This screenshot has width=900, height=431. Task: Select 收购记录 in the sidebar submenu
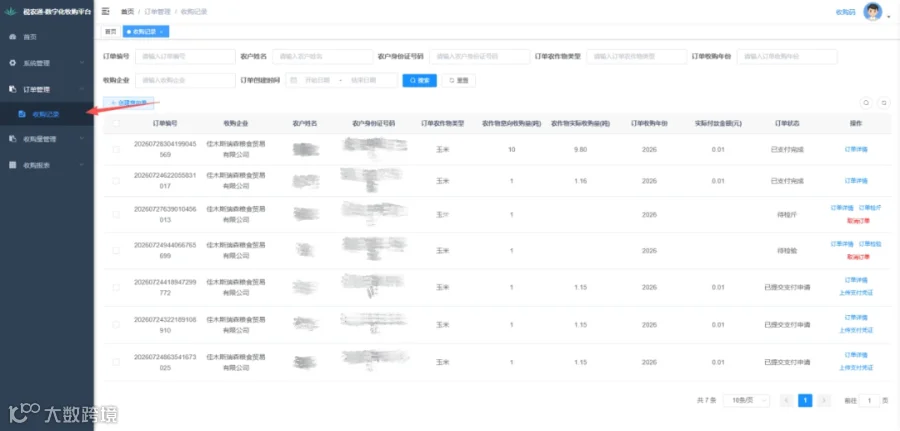click(46, 114)
